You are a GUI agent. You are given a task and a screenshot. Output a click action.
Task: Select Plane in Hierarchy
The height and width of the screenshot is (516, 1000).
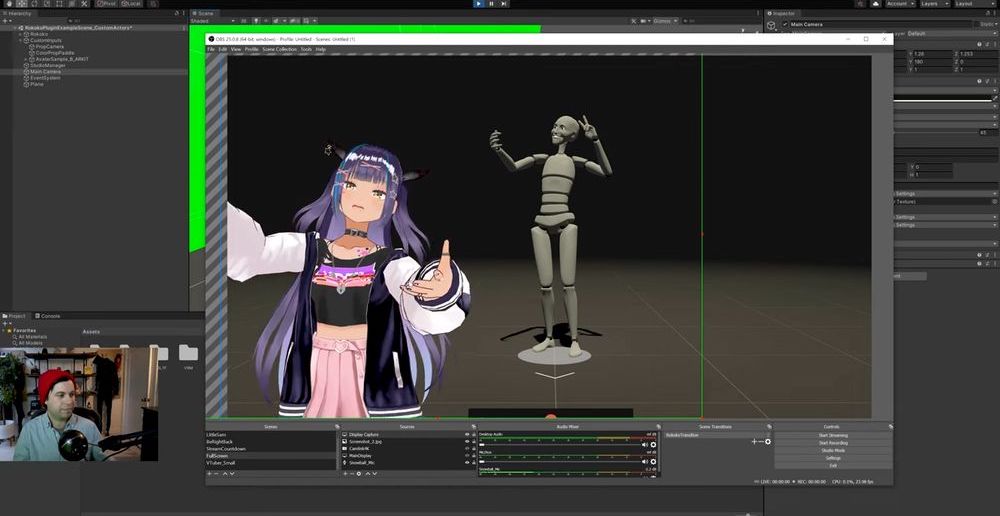[x=37, y=84]
